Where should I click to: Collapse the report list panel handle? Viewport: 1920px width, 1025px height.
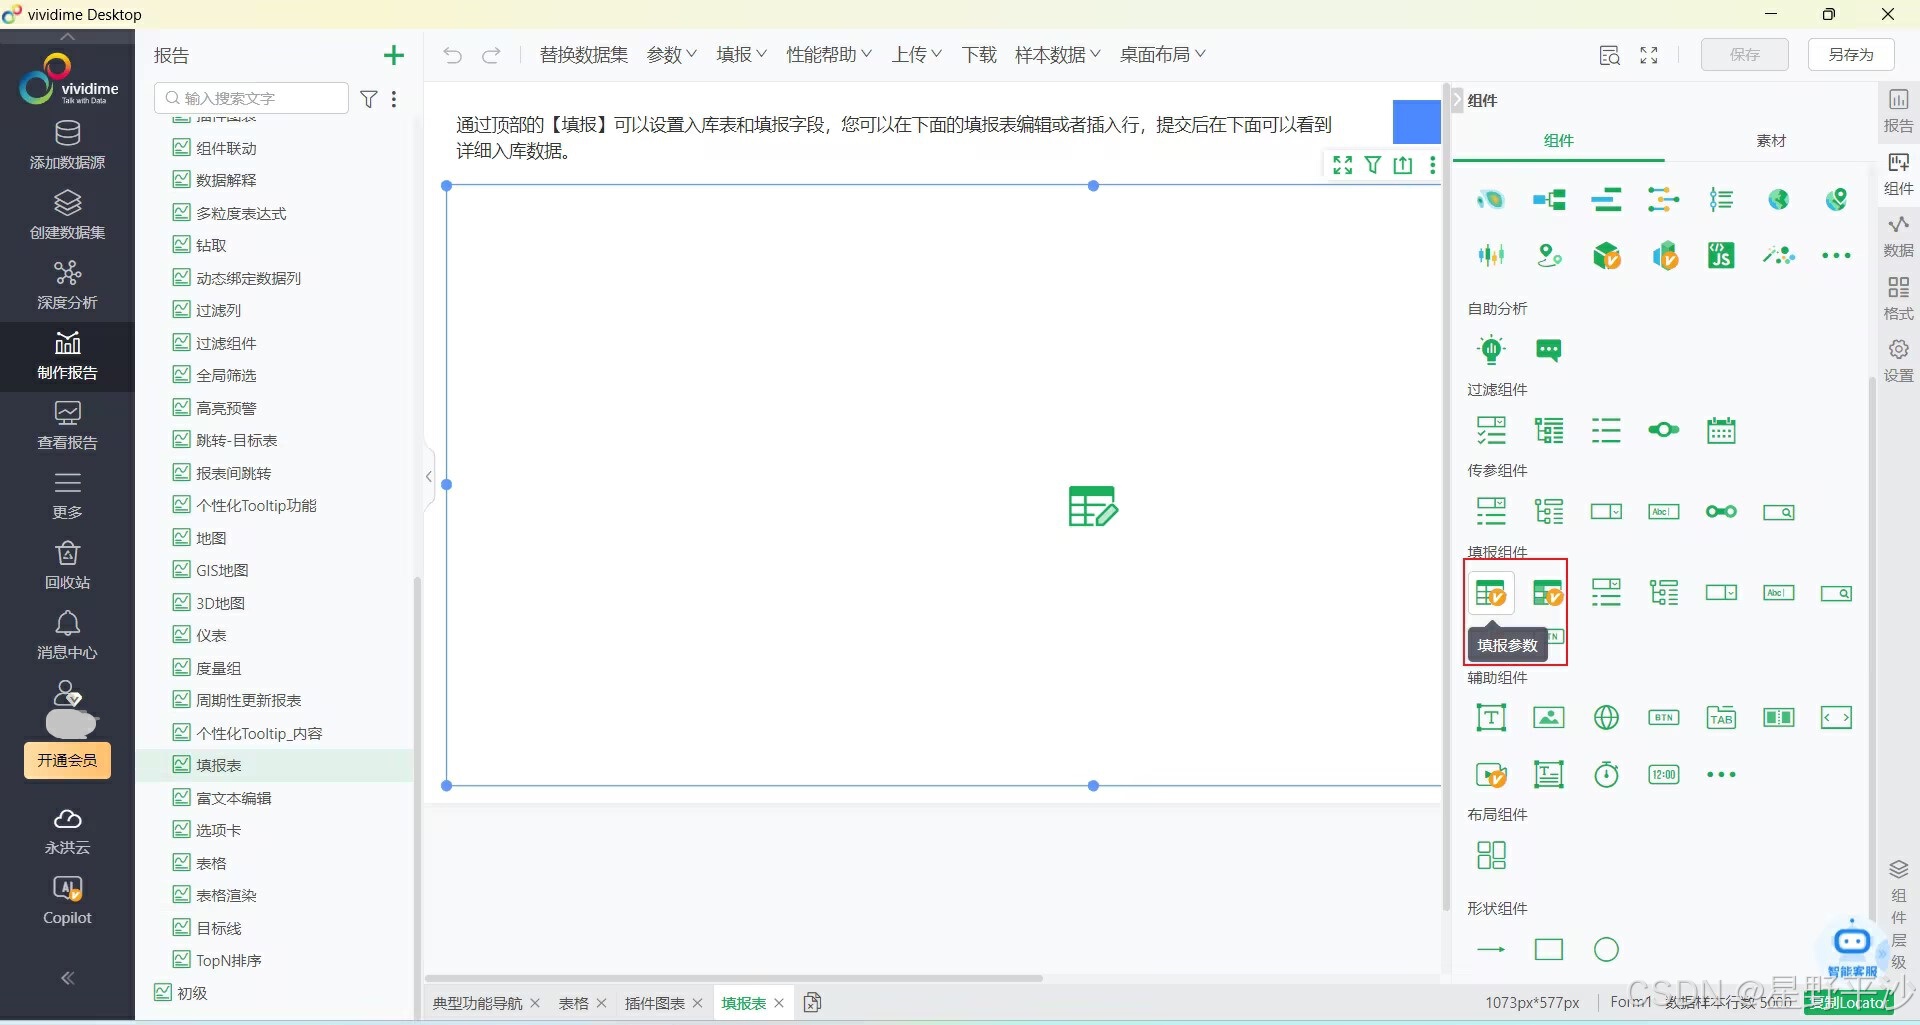429,477
